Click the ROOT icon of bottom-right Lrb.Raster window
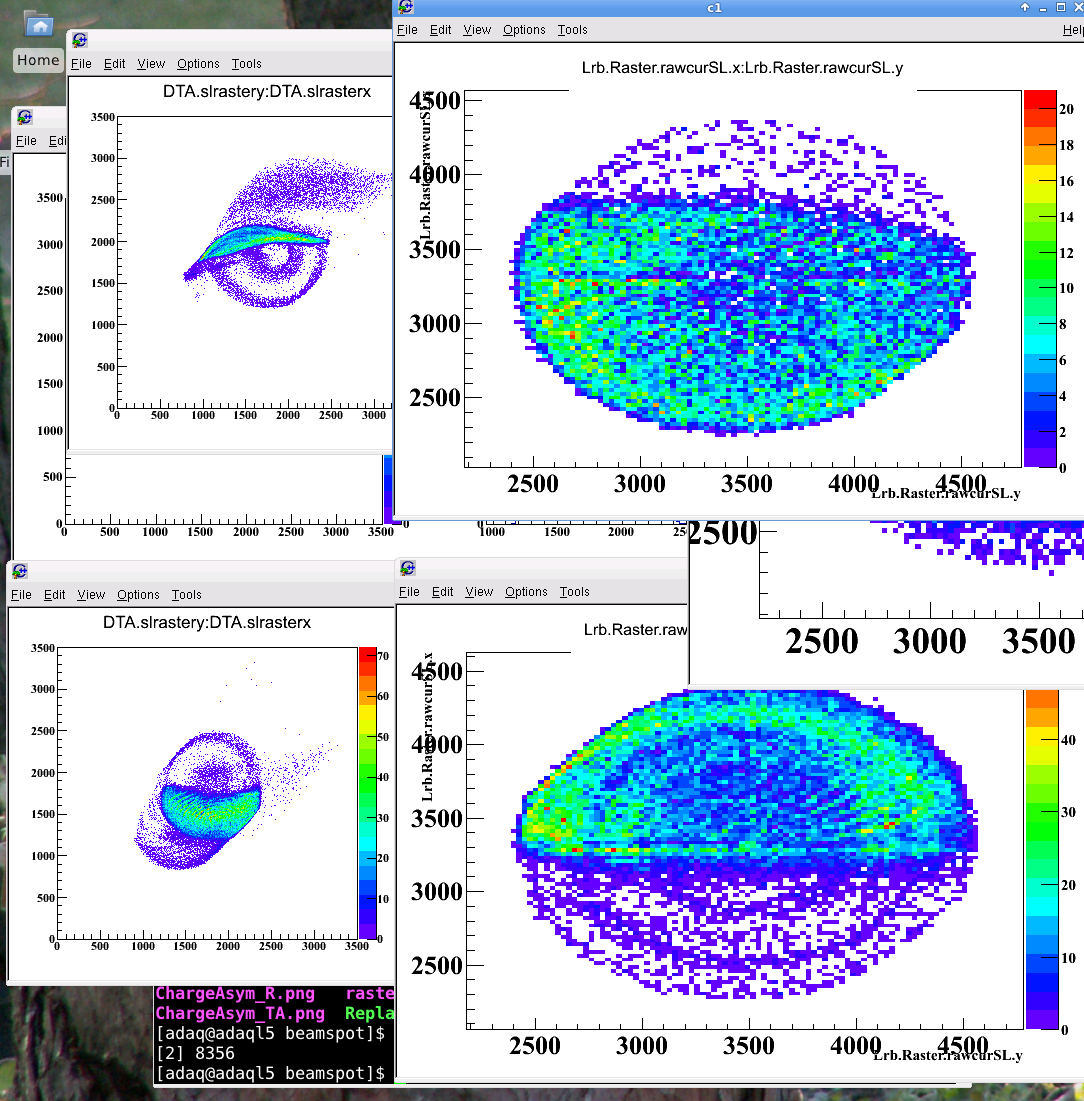Image resolution: width=1084 pixels, height=1101 pixels. [408, 568]
